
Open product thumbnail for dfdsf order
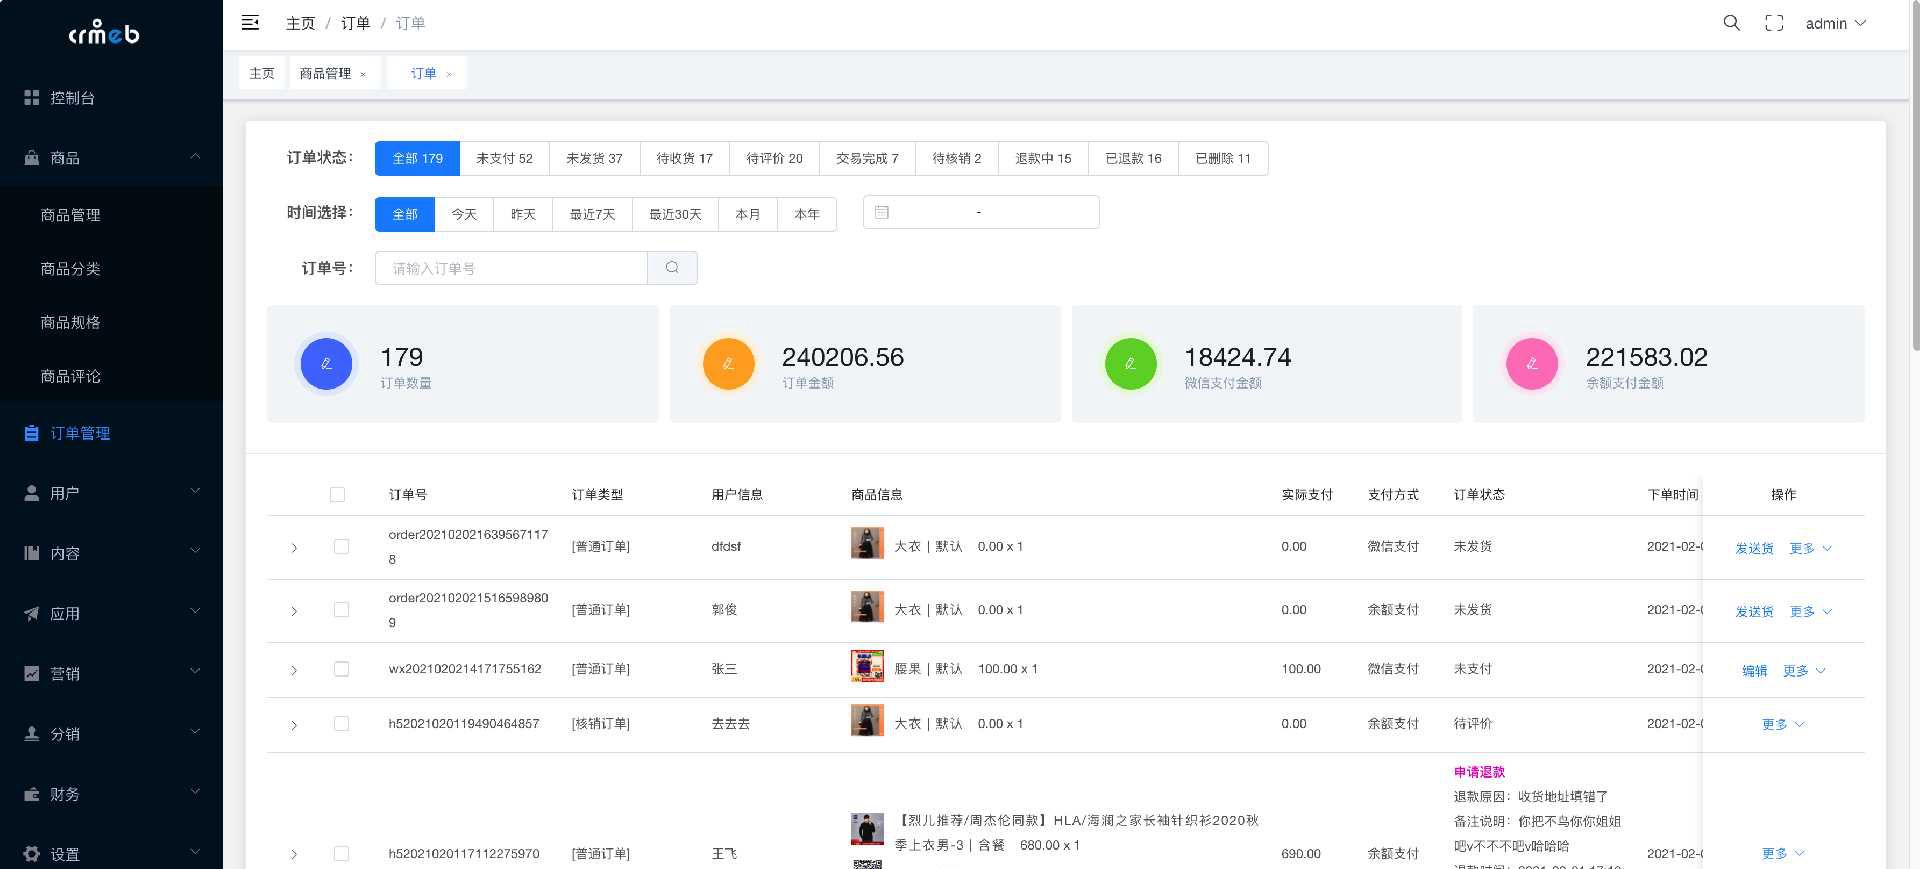pos(867,543)
